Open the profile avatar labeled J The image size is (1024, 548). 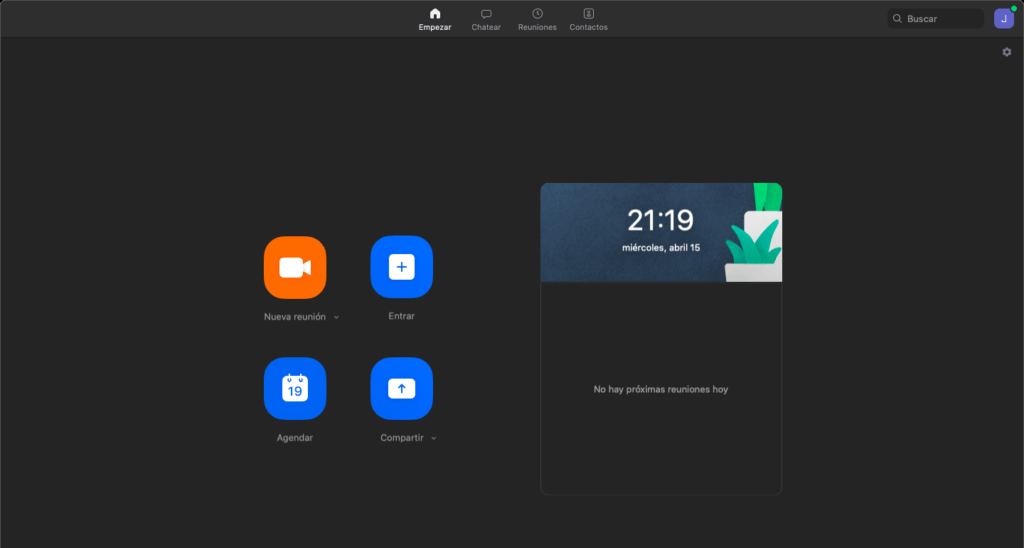(1003, 18)
